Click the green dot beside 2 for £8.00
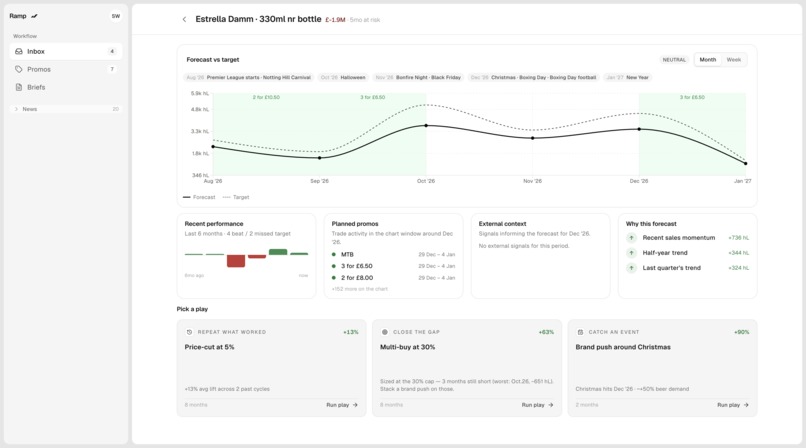Image resolution: width=806 pixels, height=448 pixels. tap(334, 278)
